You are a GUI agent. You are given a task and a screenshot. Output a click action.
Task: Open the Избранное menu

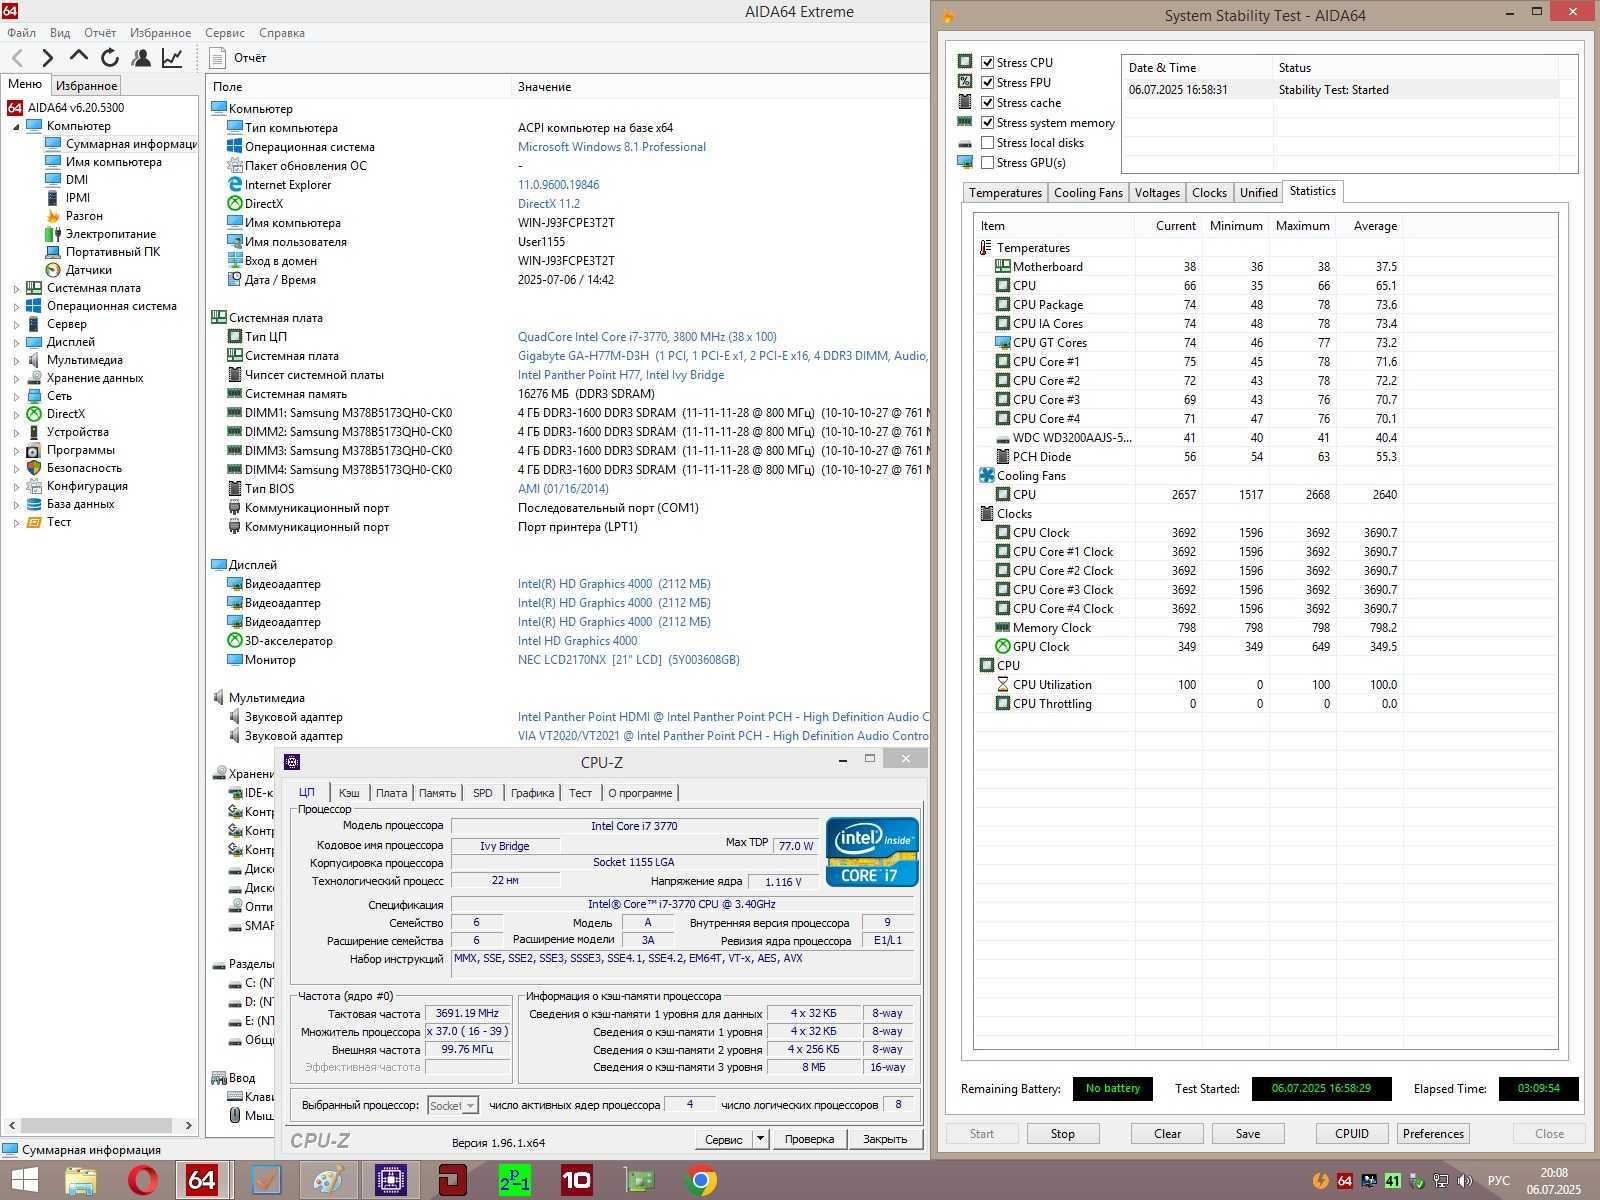point(160,33)
